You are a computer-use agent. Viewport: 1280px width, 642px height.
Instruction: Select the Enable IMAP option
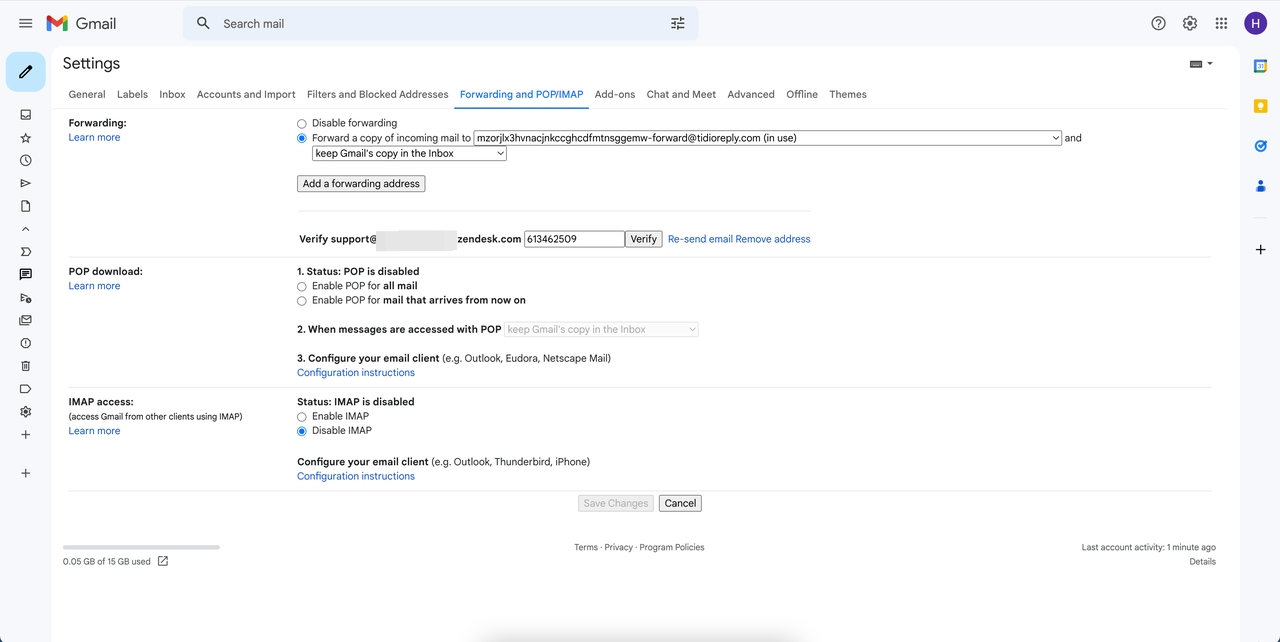[302, 416]
